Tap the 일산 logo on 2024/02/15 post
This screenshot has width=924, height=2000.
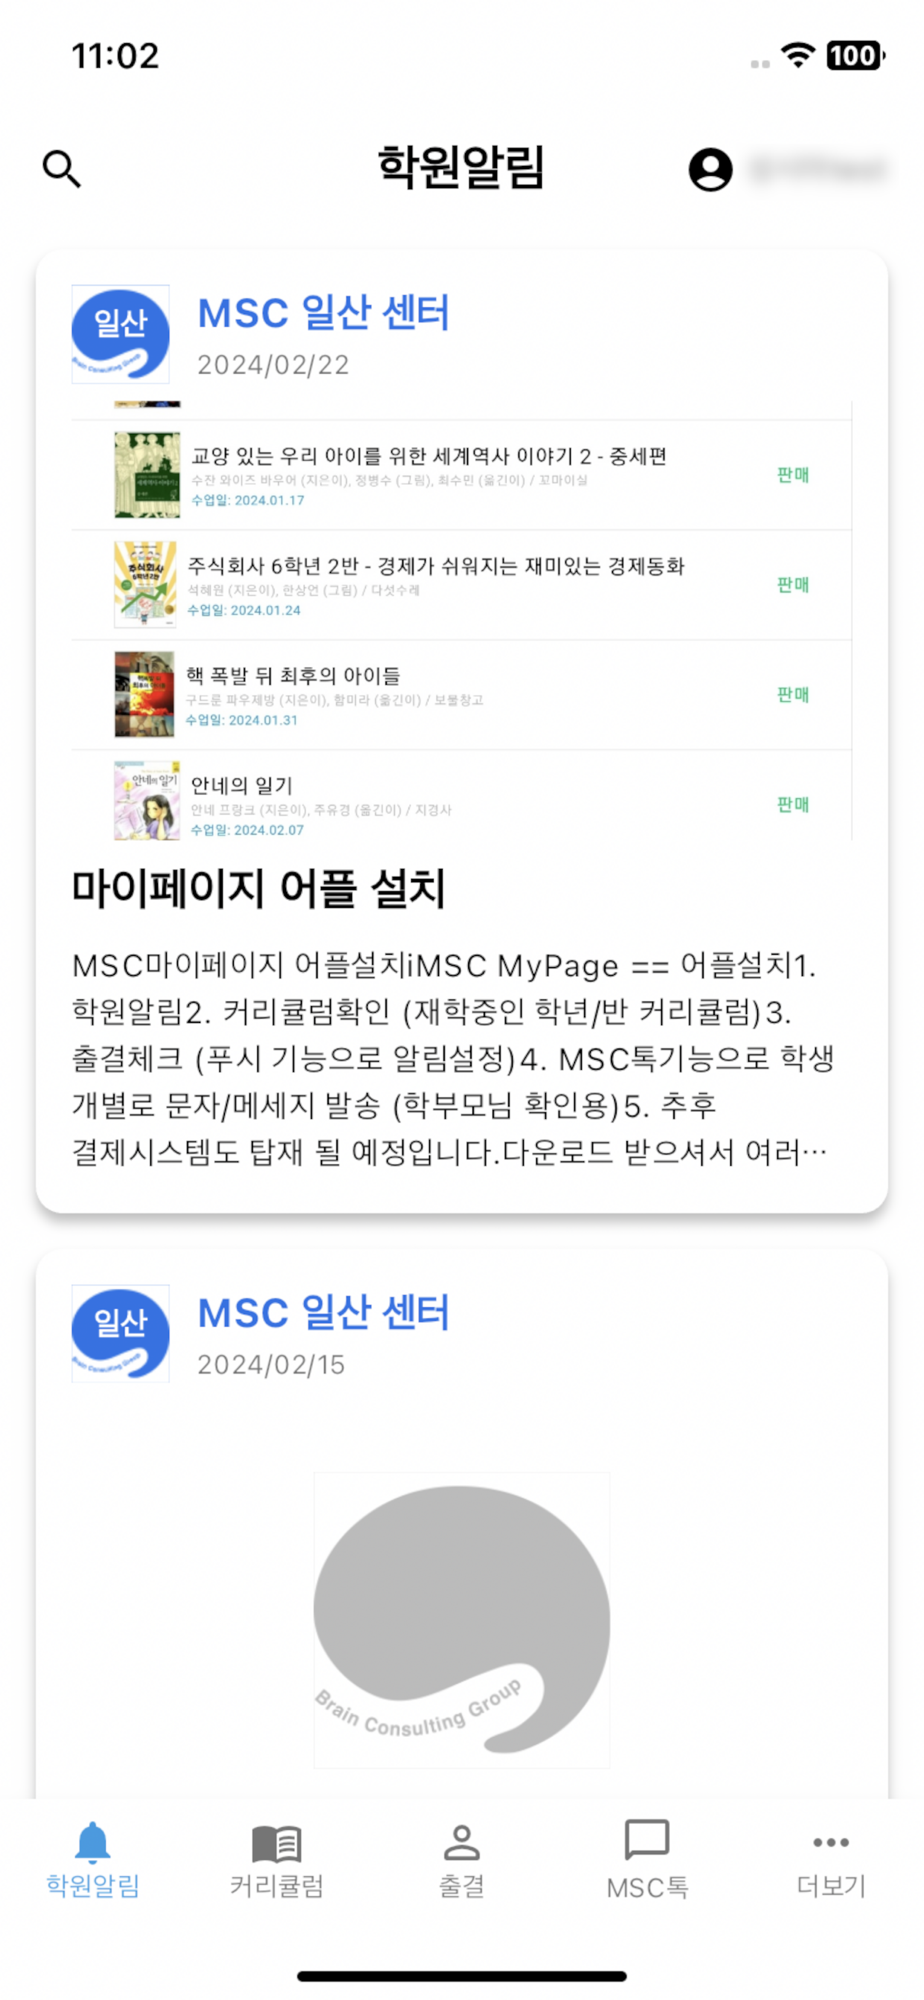coord(120,1334)
